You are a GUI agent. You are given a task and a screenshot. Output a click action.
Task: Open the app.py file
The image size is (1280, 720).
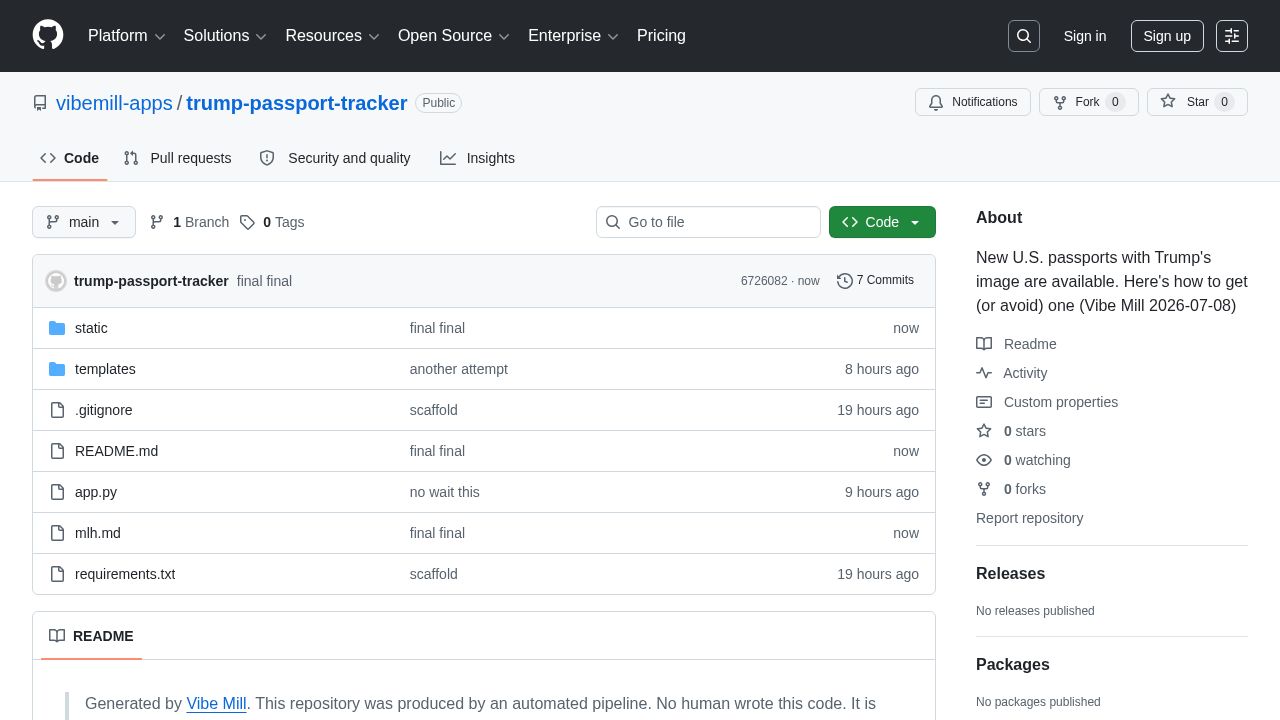96,492
